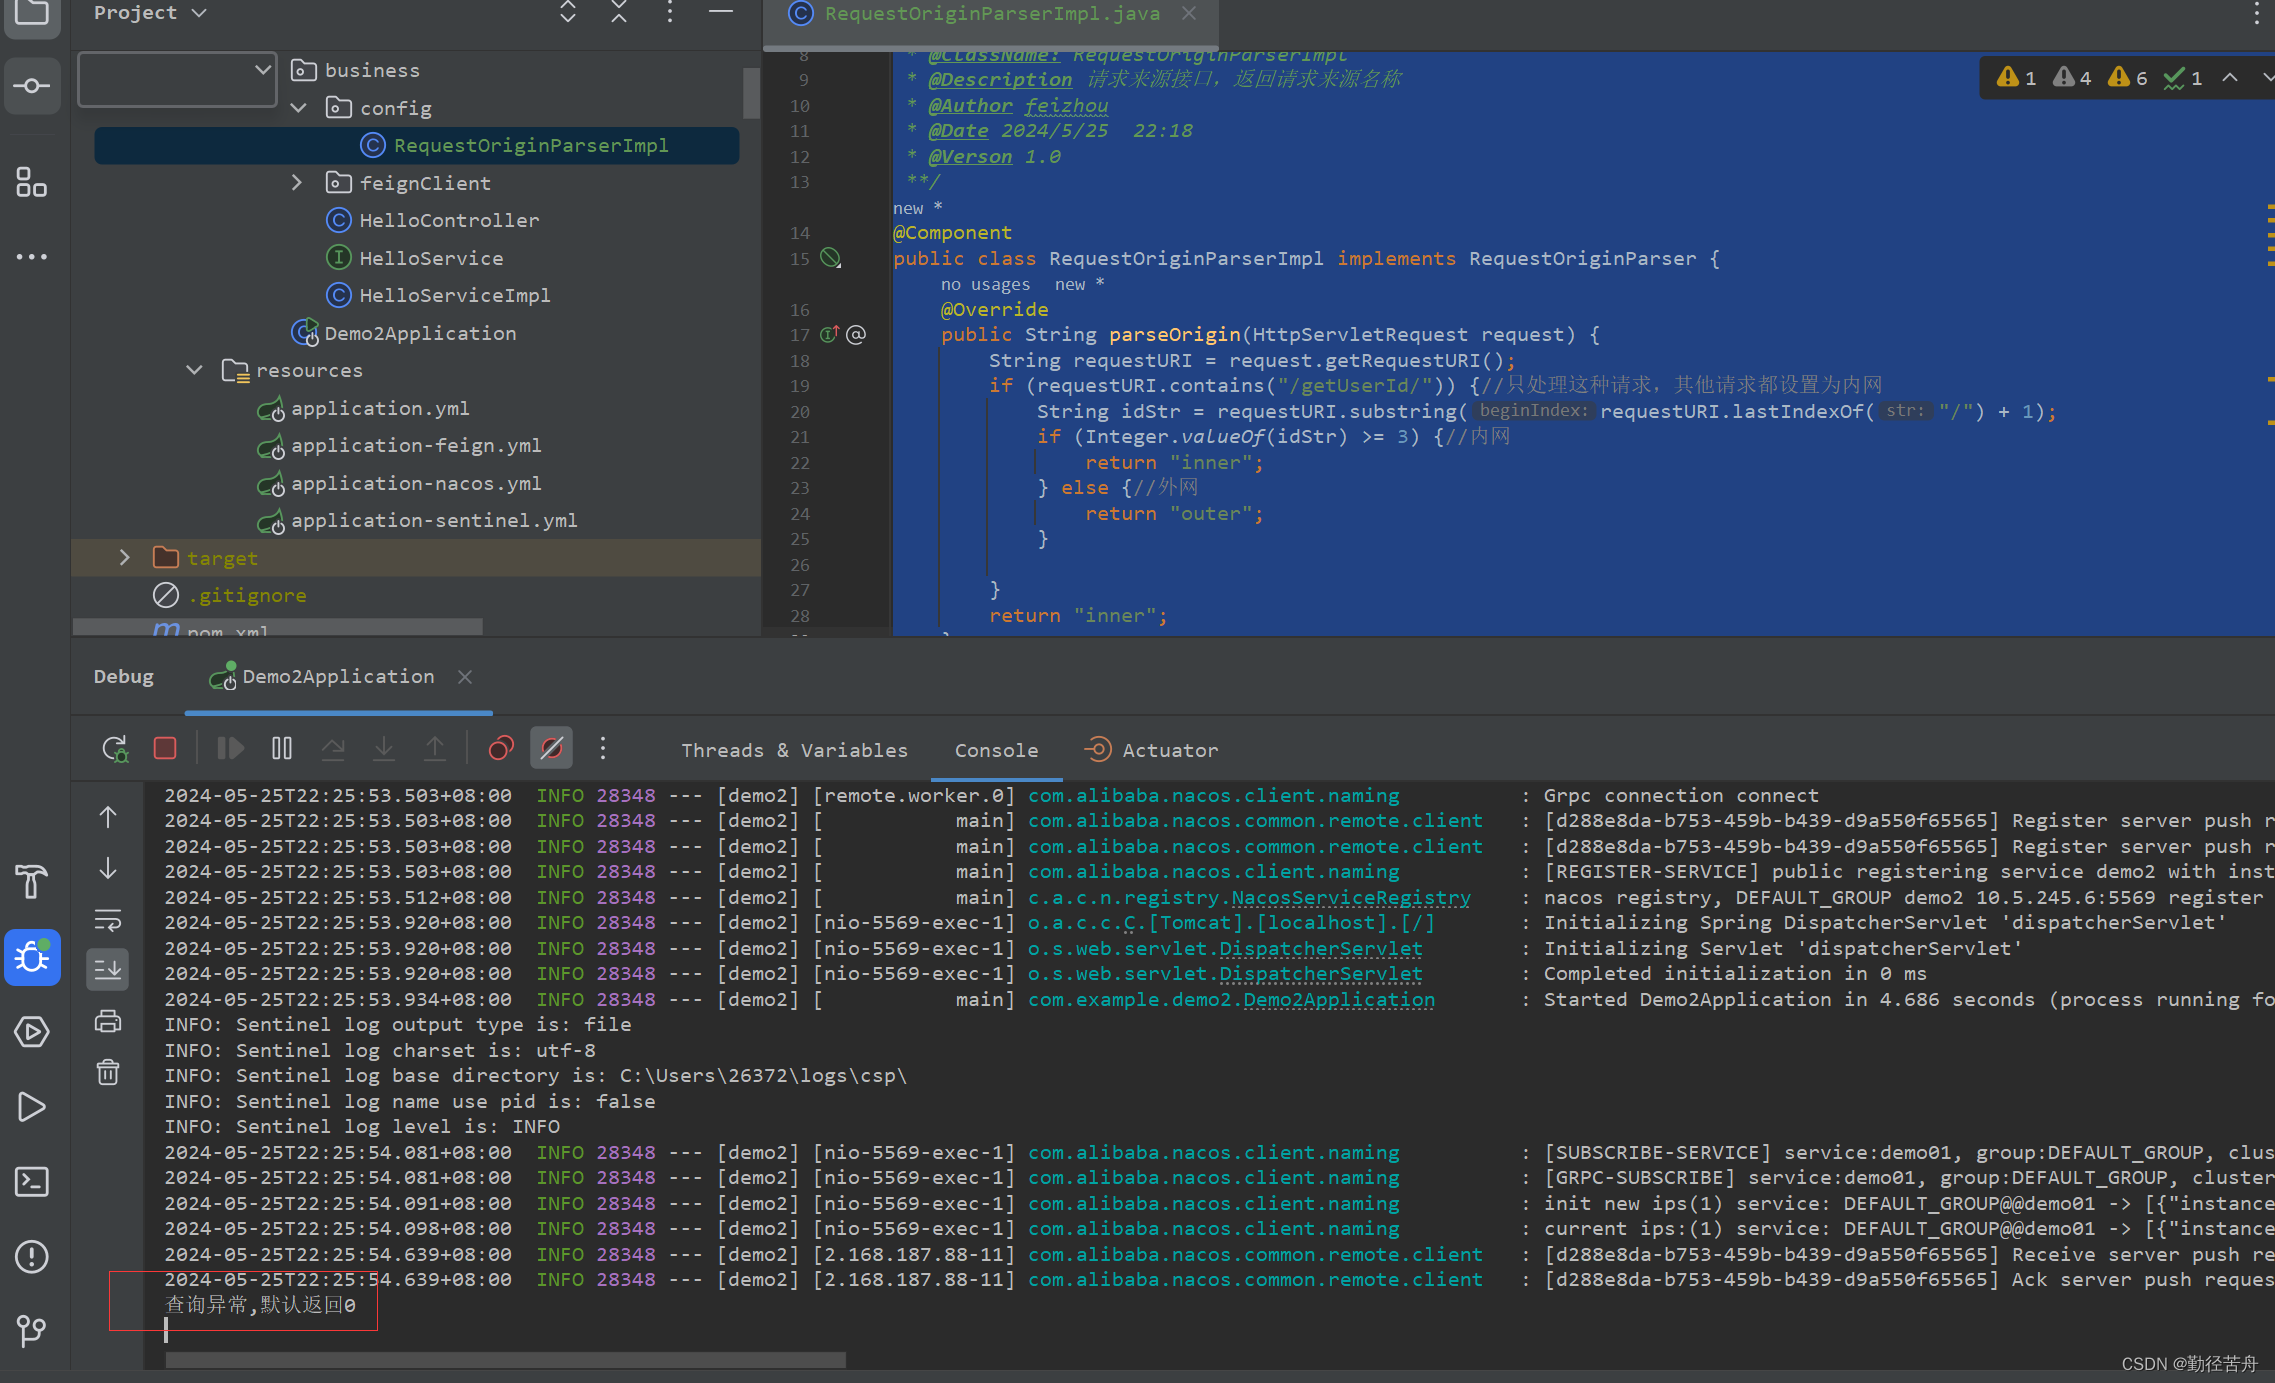Switch to the Actuator tab
2275x1383 pixels.
(x=1153, y=750)
